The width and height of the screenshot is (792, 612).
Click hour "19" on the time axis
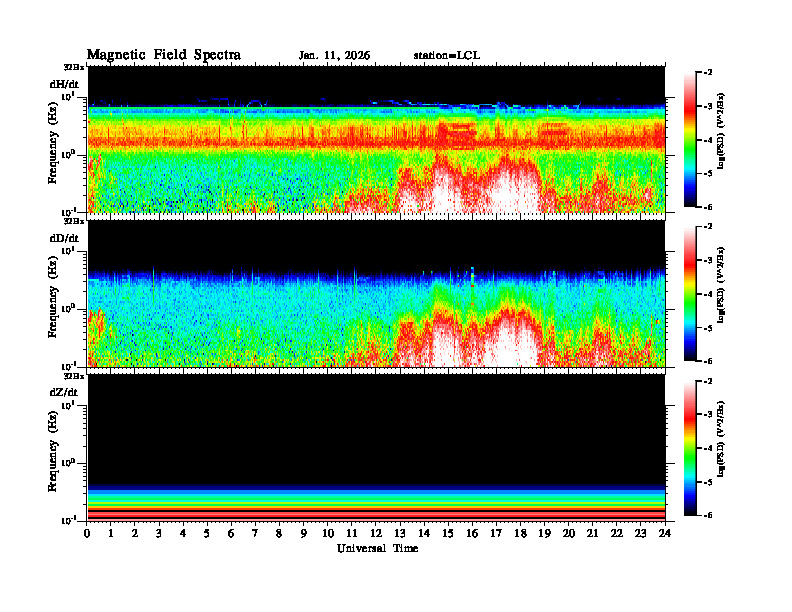click(x=544, y=533)
